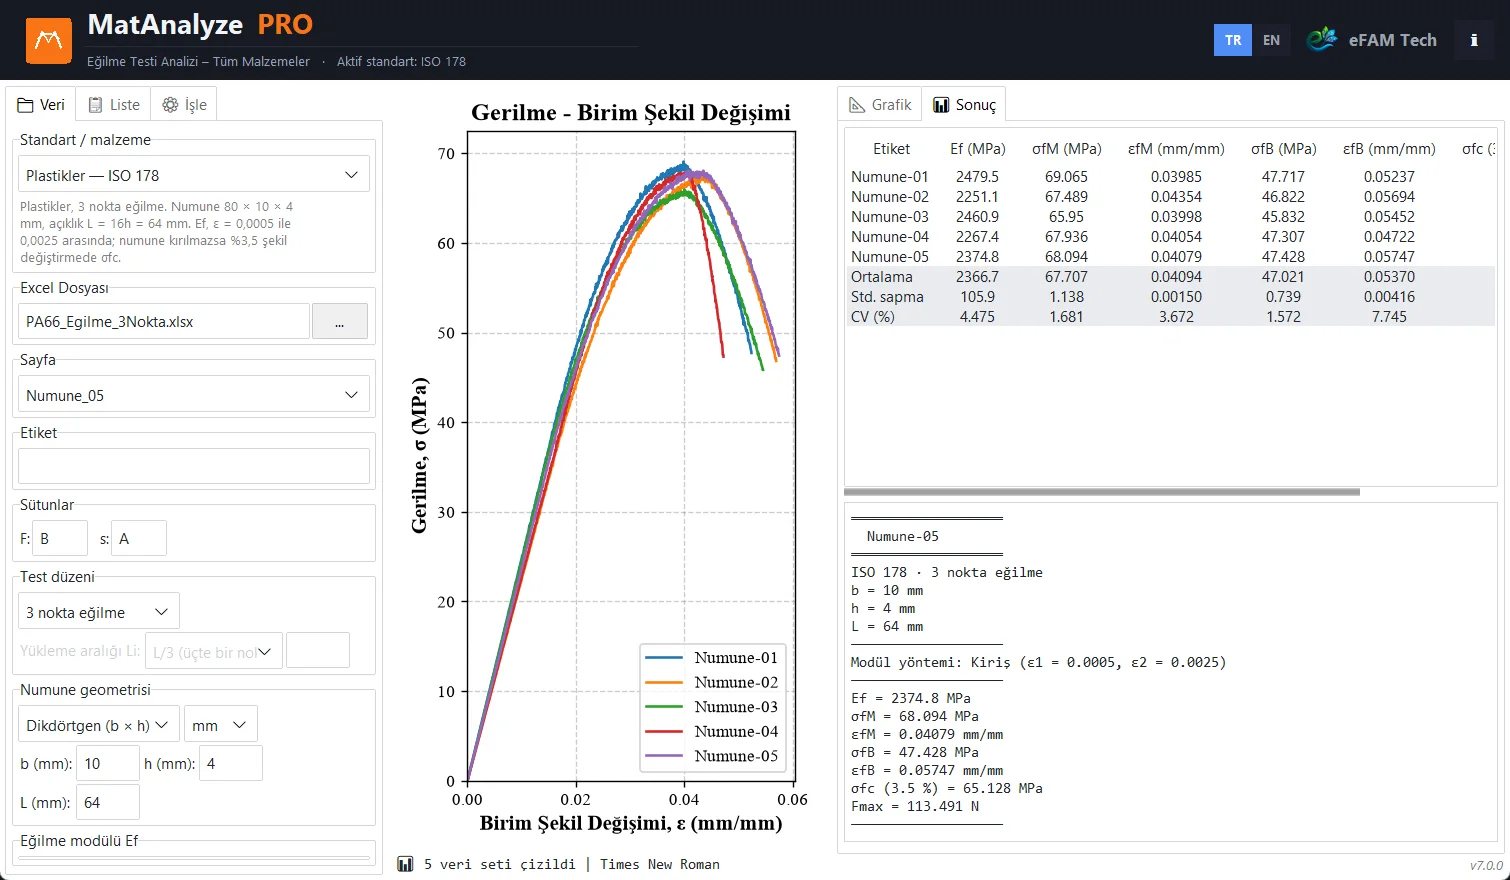Click the browse ... file button
Viewport: 1510px width, 880px height.
pyautogui.click(x=340, y=322)
